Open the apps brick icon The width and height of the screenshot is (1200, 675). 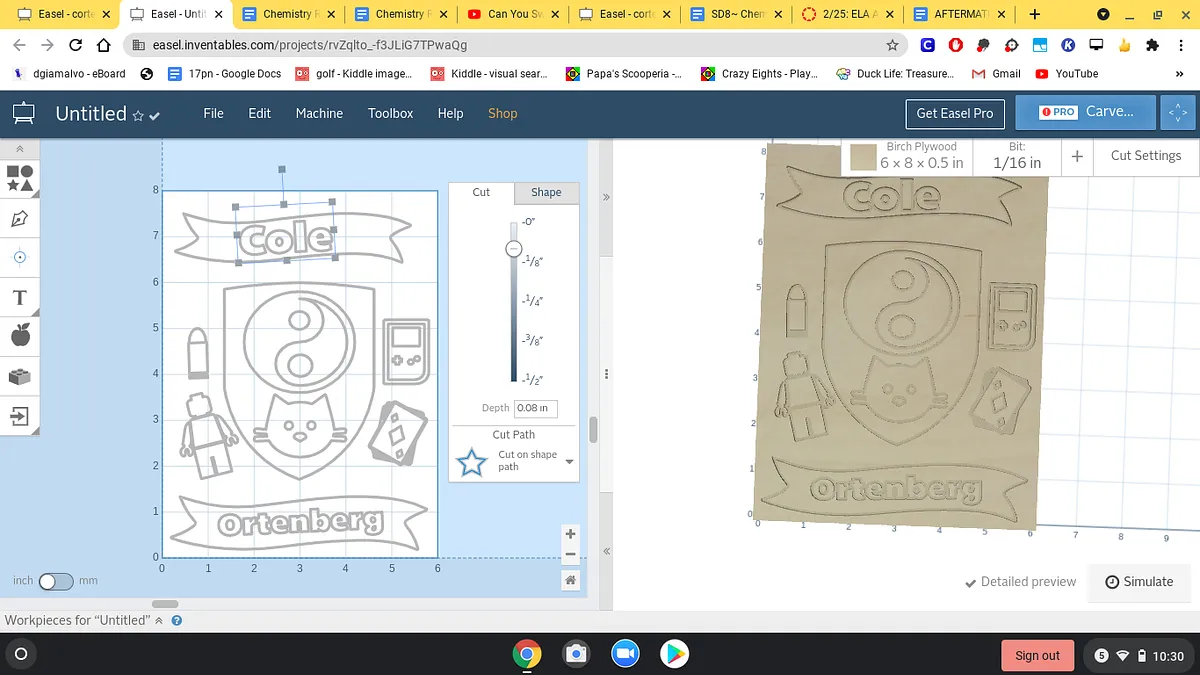(x=20, y=376)
